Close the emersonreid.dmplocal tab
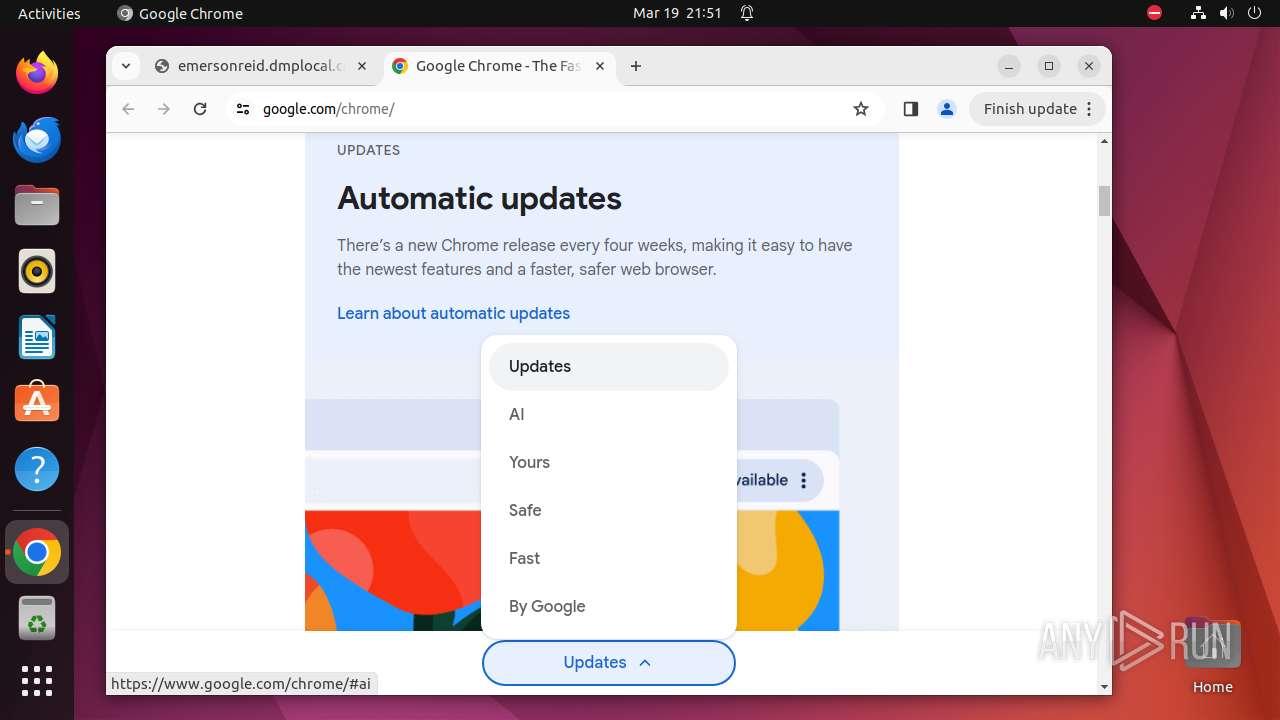1280x720 pixels. 362,66
